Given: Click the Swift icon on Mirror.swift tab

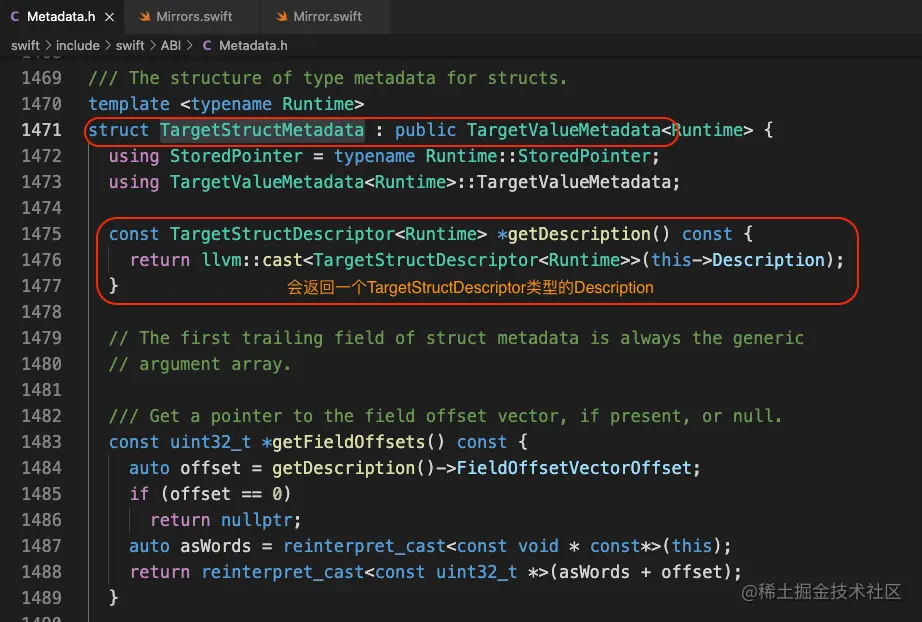Looking at the screenshot, I should pos(282,16).
